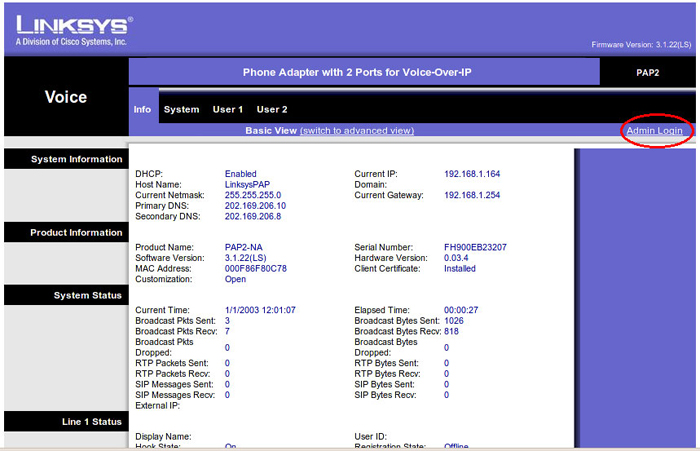Switch to the System tab
Image resolution: width=700 pixels, height=451 pixels.
pos(181,109)
